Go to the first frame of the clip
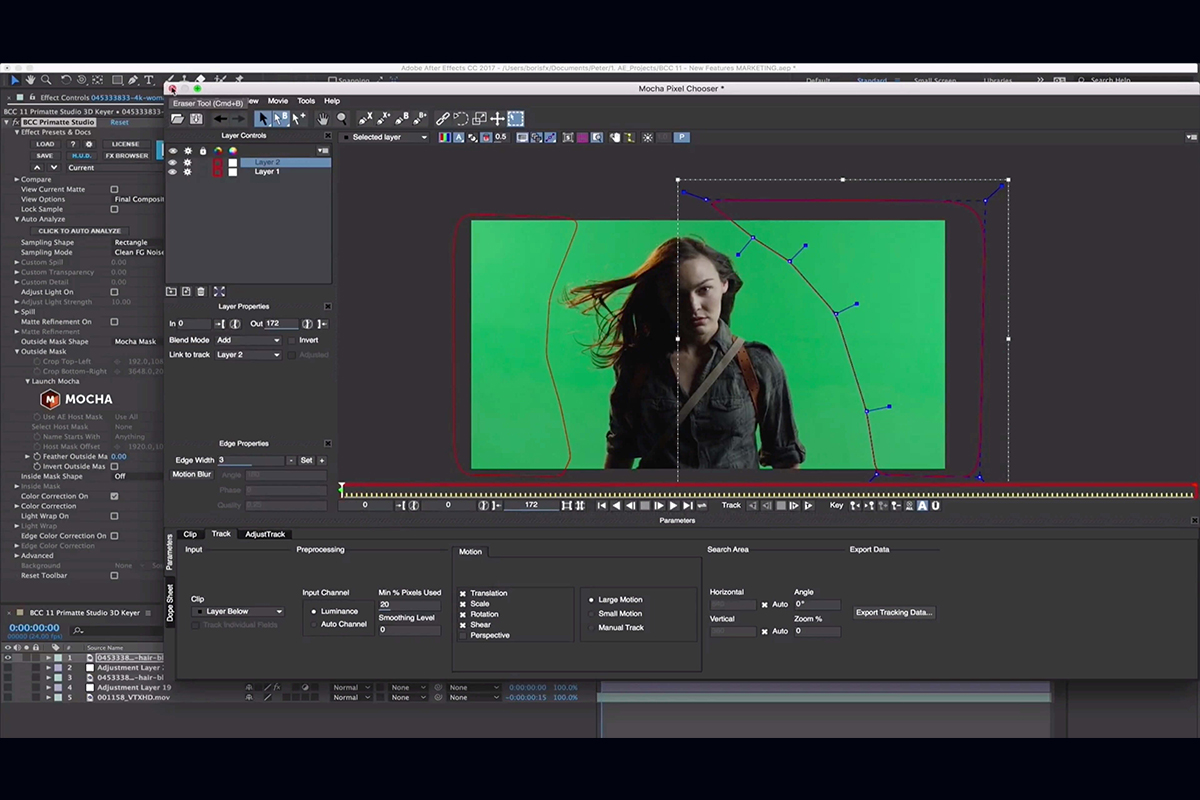This screenshot has width=1200, height=800. click(602, 506)
